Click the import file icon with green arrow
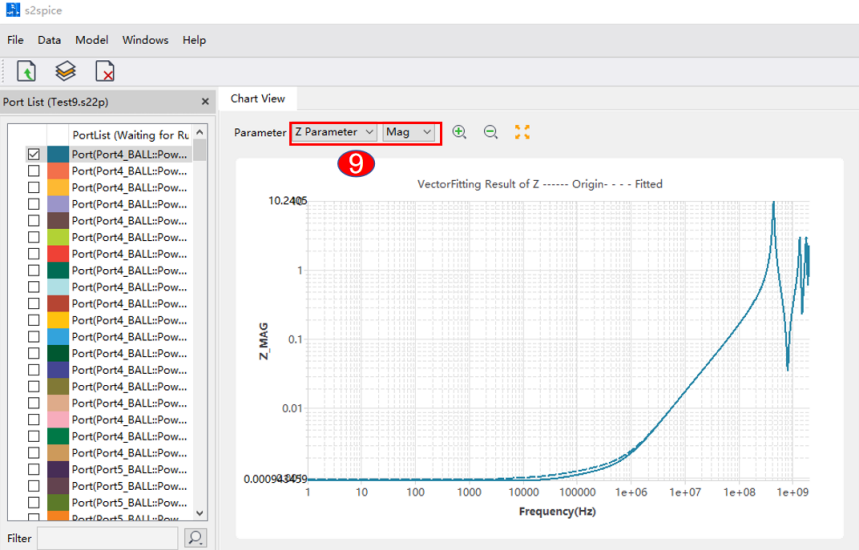The height and width of the screenshot is (550, 859). click(26, 71)
